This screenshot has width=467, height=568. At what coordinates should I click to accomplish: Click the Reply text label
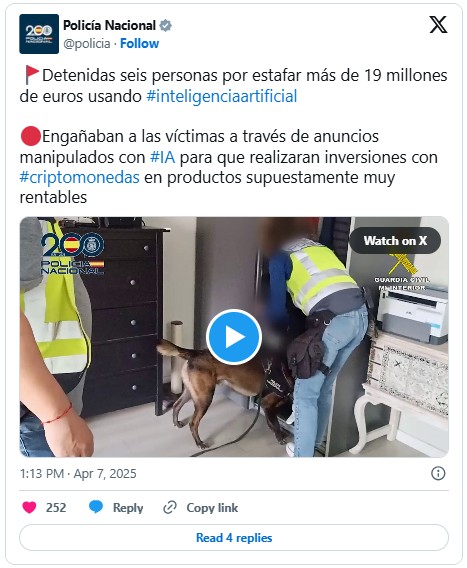[x=128, y=508]
